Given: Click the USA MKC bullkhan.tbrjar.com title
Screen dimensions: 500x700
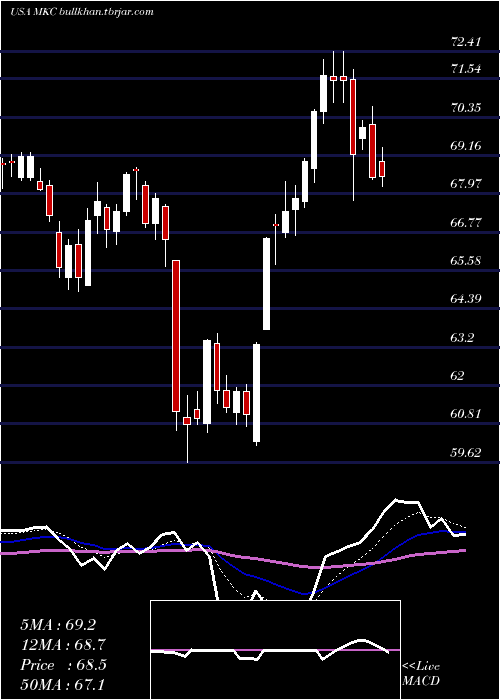Looking at the screenshot, I should coord(81,12).
